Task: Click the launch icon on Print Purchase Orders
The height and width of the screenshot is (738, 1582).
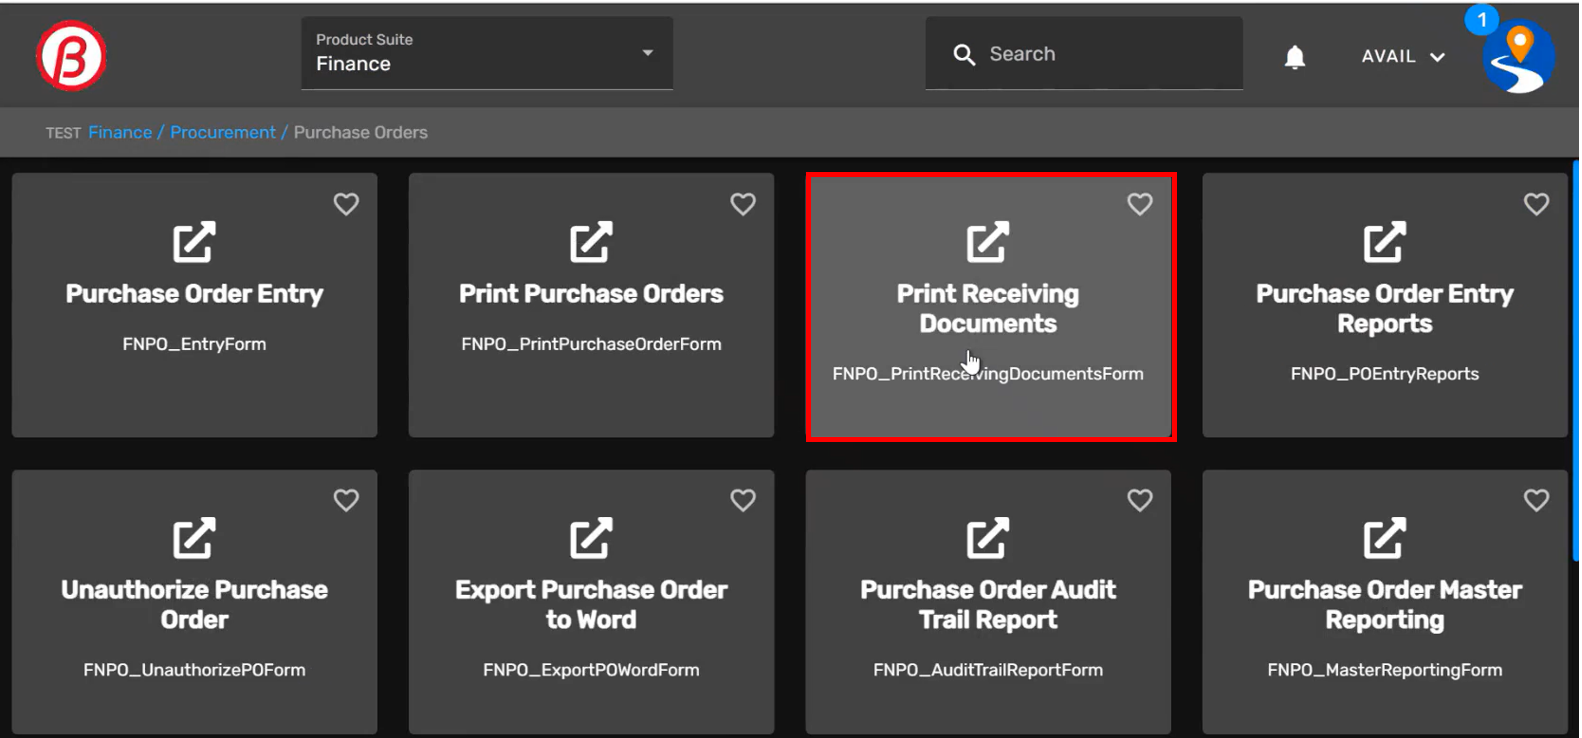Action: pos(591,242)
